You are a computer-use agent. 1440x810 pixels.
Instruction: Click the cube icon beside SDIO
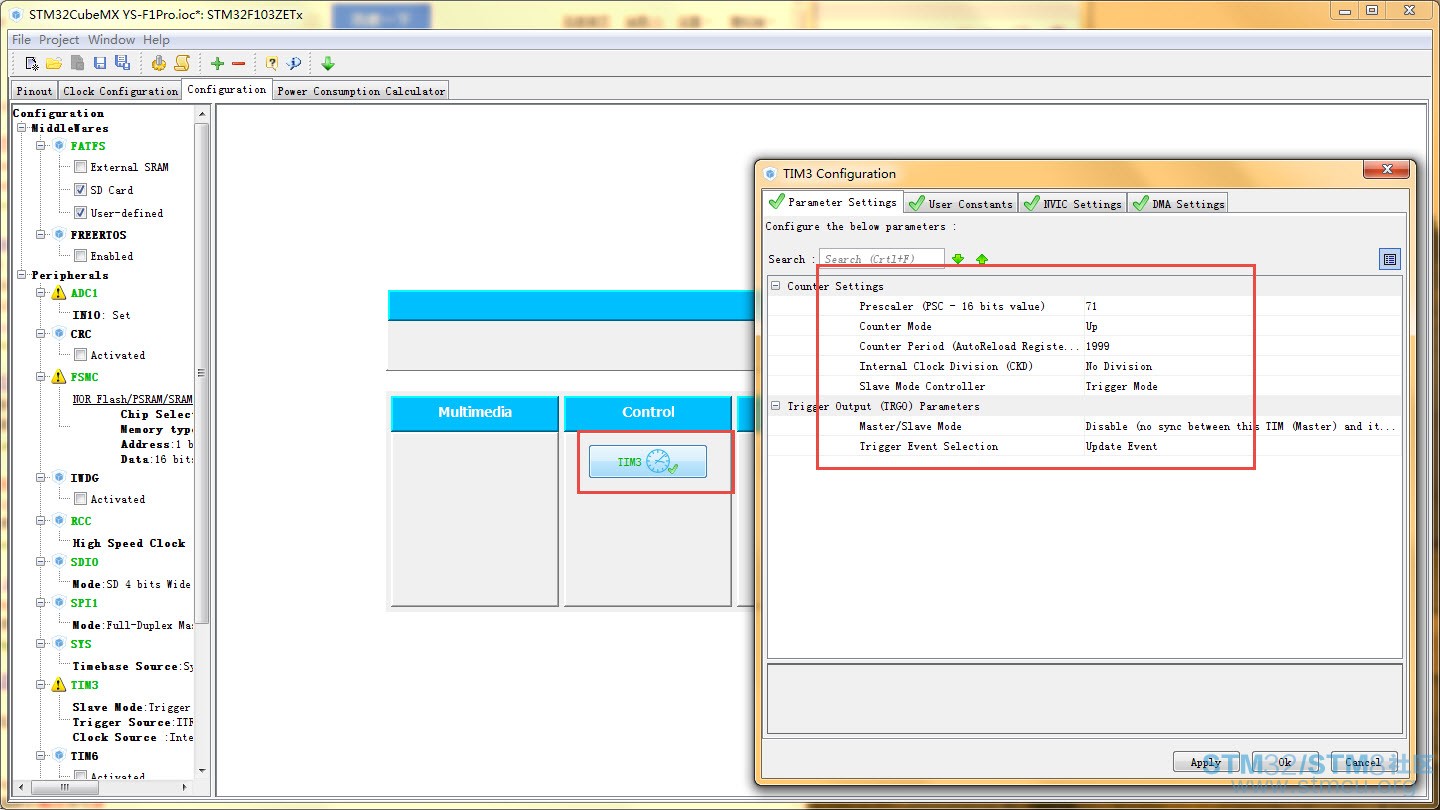[59, 562]
